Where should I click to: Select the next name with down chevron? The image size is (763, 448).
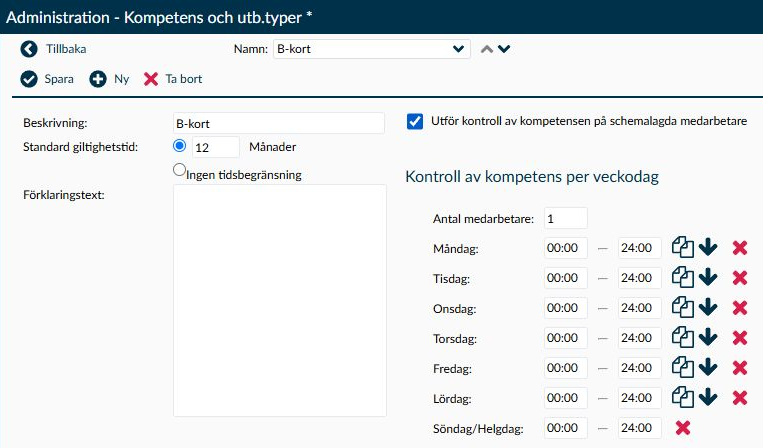click(504, 49)
